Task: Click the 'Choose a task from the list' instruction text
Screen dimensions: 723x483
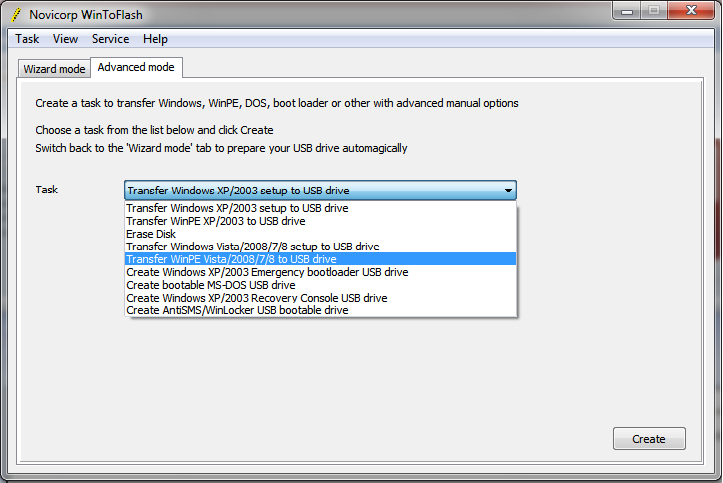Action: point(154,130)
